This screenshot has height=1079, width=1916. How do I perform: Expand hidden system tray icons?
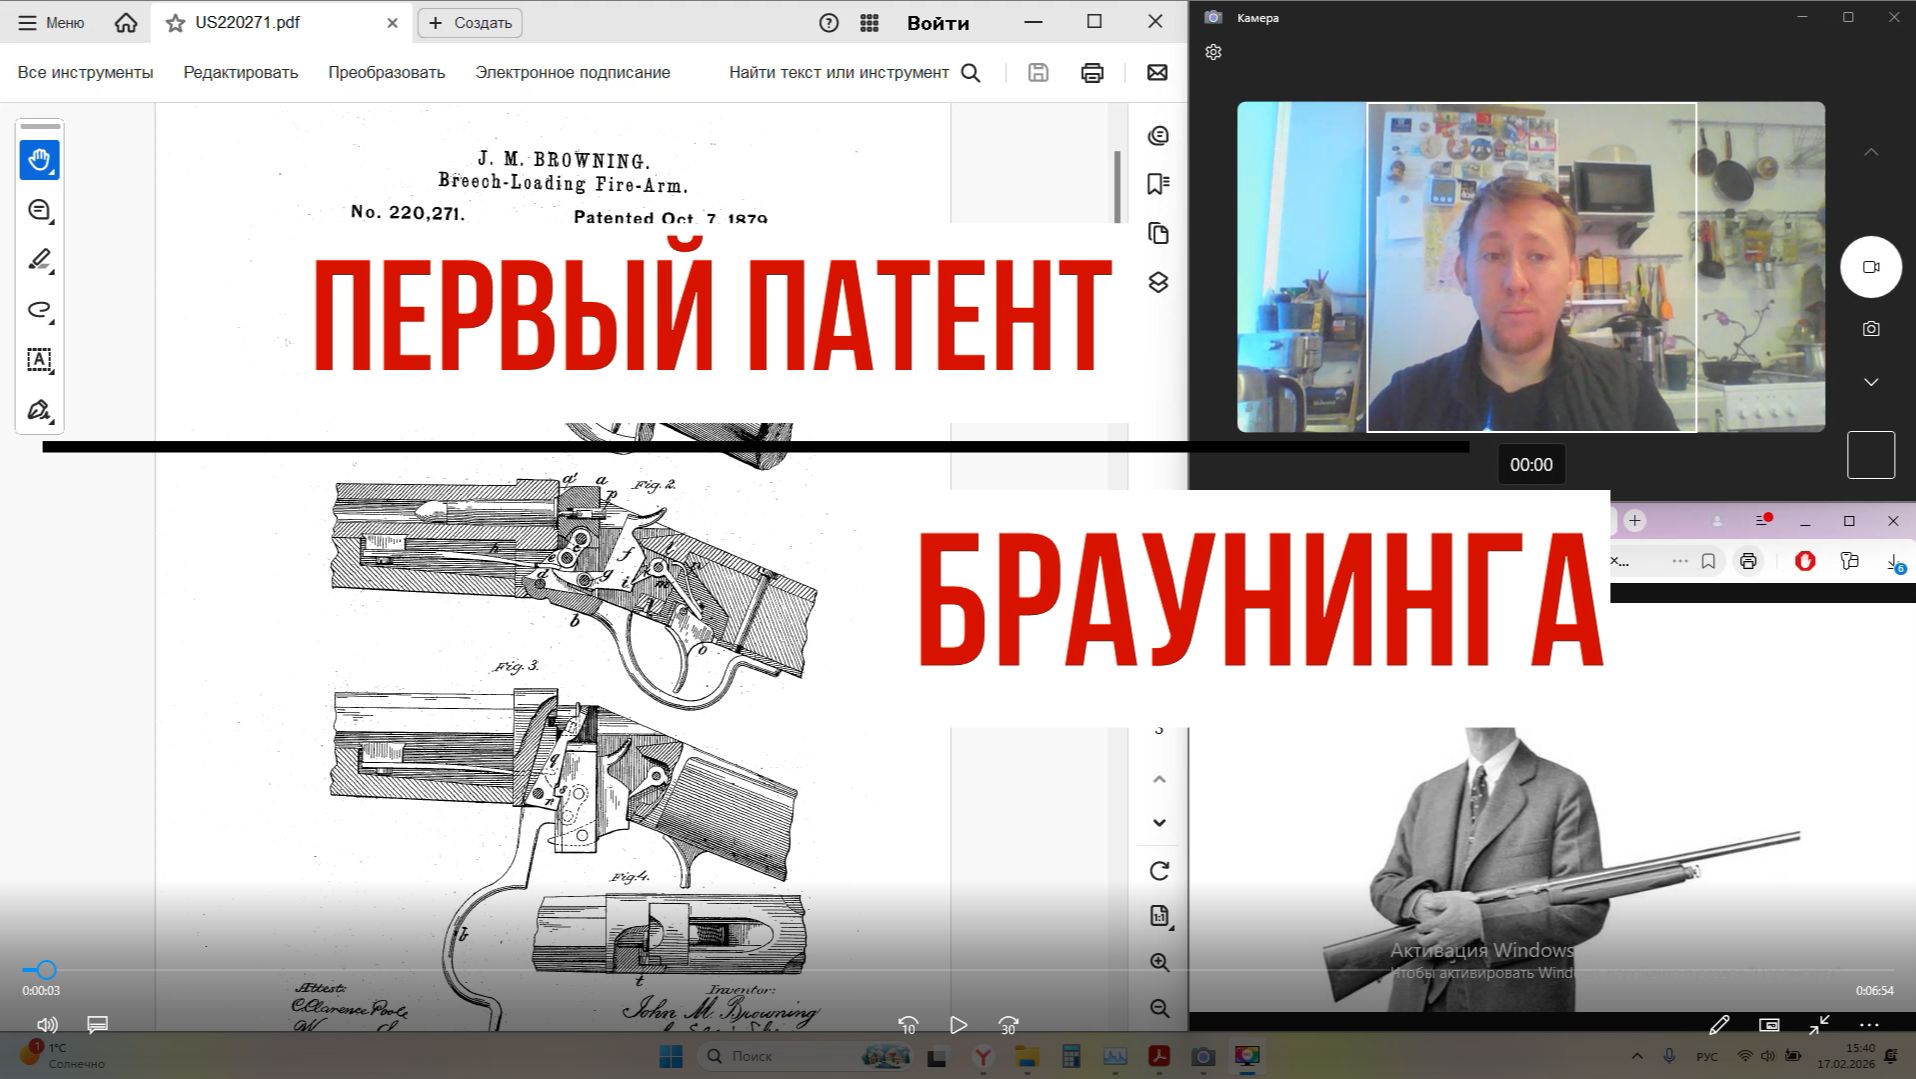[1637, 1055]
